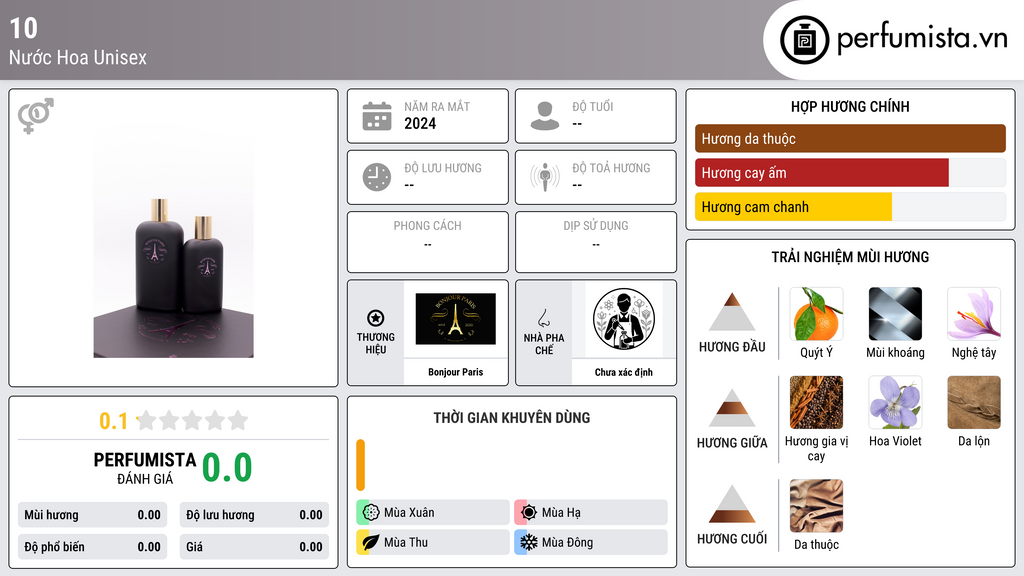This screenshot has width=1024, height=576.
Task: Click the green 0.0 Perfumista score
Action: tap(227, 468)
